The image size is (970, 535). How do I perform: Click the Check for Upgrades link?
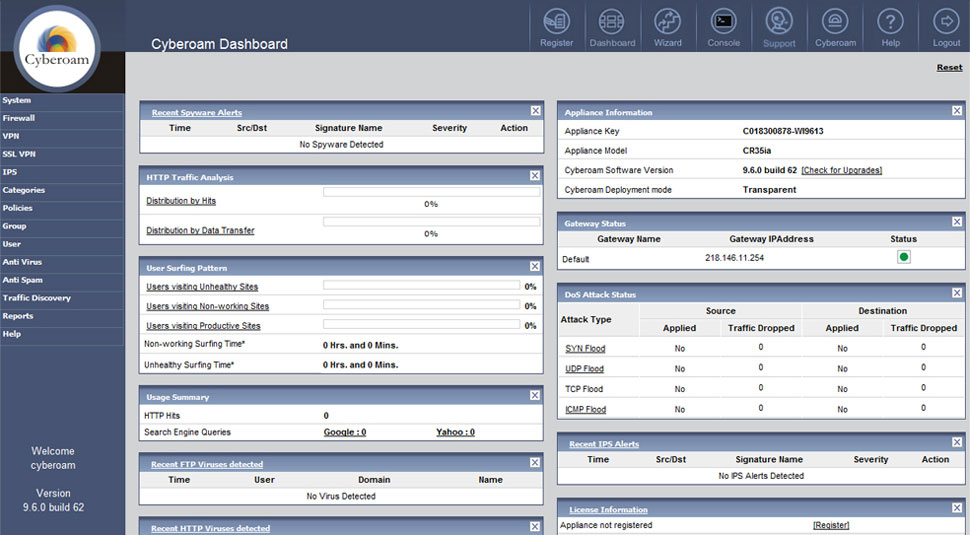pos(842,170)
